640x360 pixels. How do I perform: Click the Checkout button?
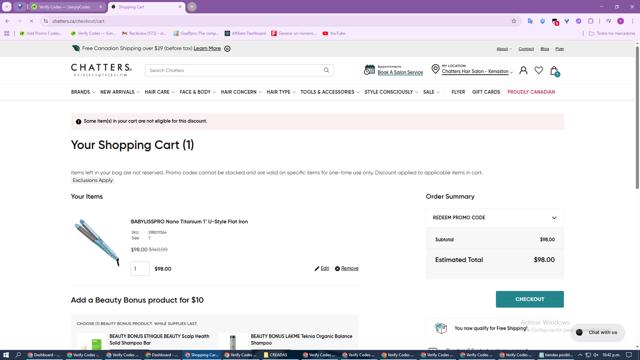pyautogui.click(x=529, y=299)
